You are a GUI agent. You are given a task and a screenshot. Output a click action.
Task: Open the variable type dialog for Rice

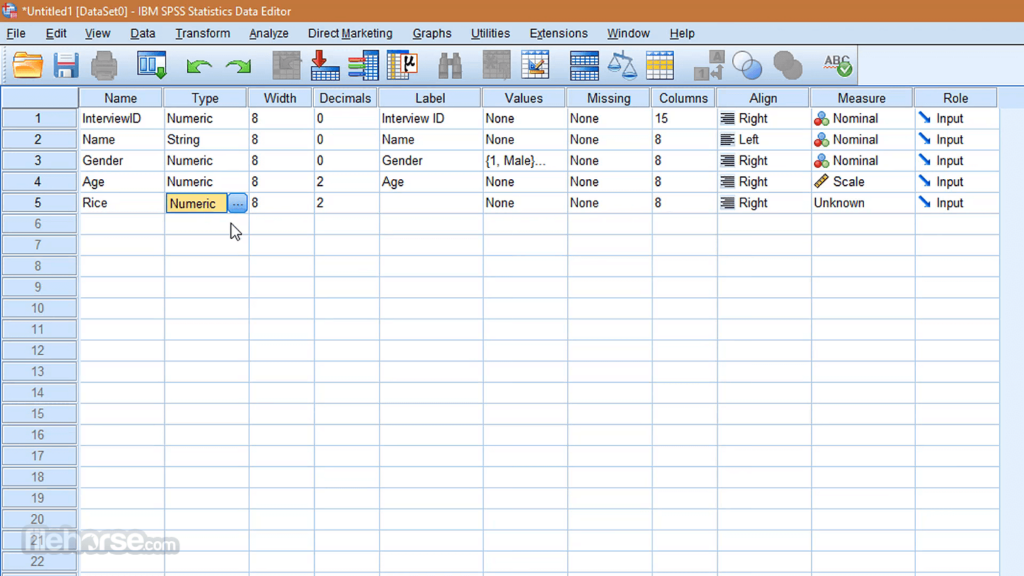[237, 203]
